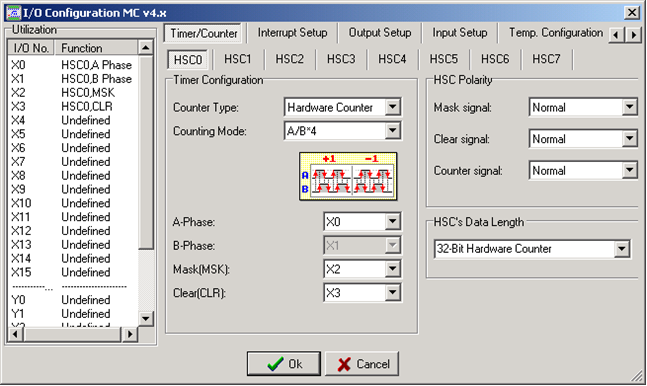The width and height of the screenshot is (647, 386).
Task: Click the Utilization list scroll down arrow
Action: pyautogui.click(x=145, y=318)
